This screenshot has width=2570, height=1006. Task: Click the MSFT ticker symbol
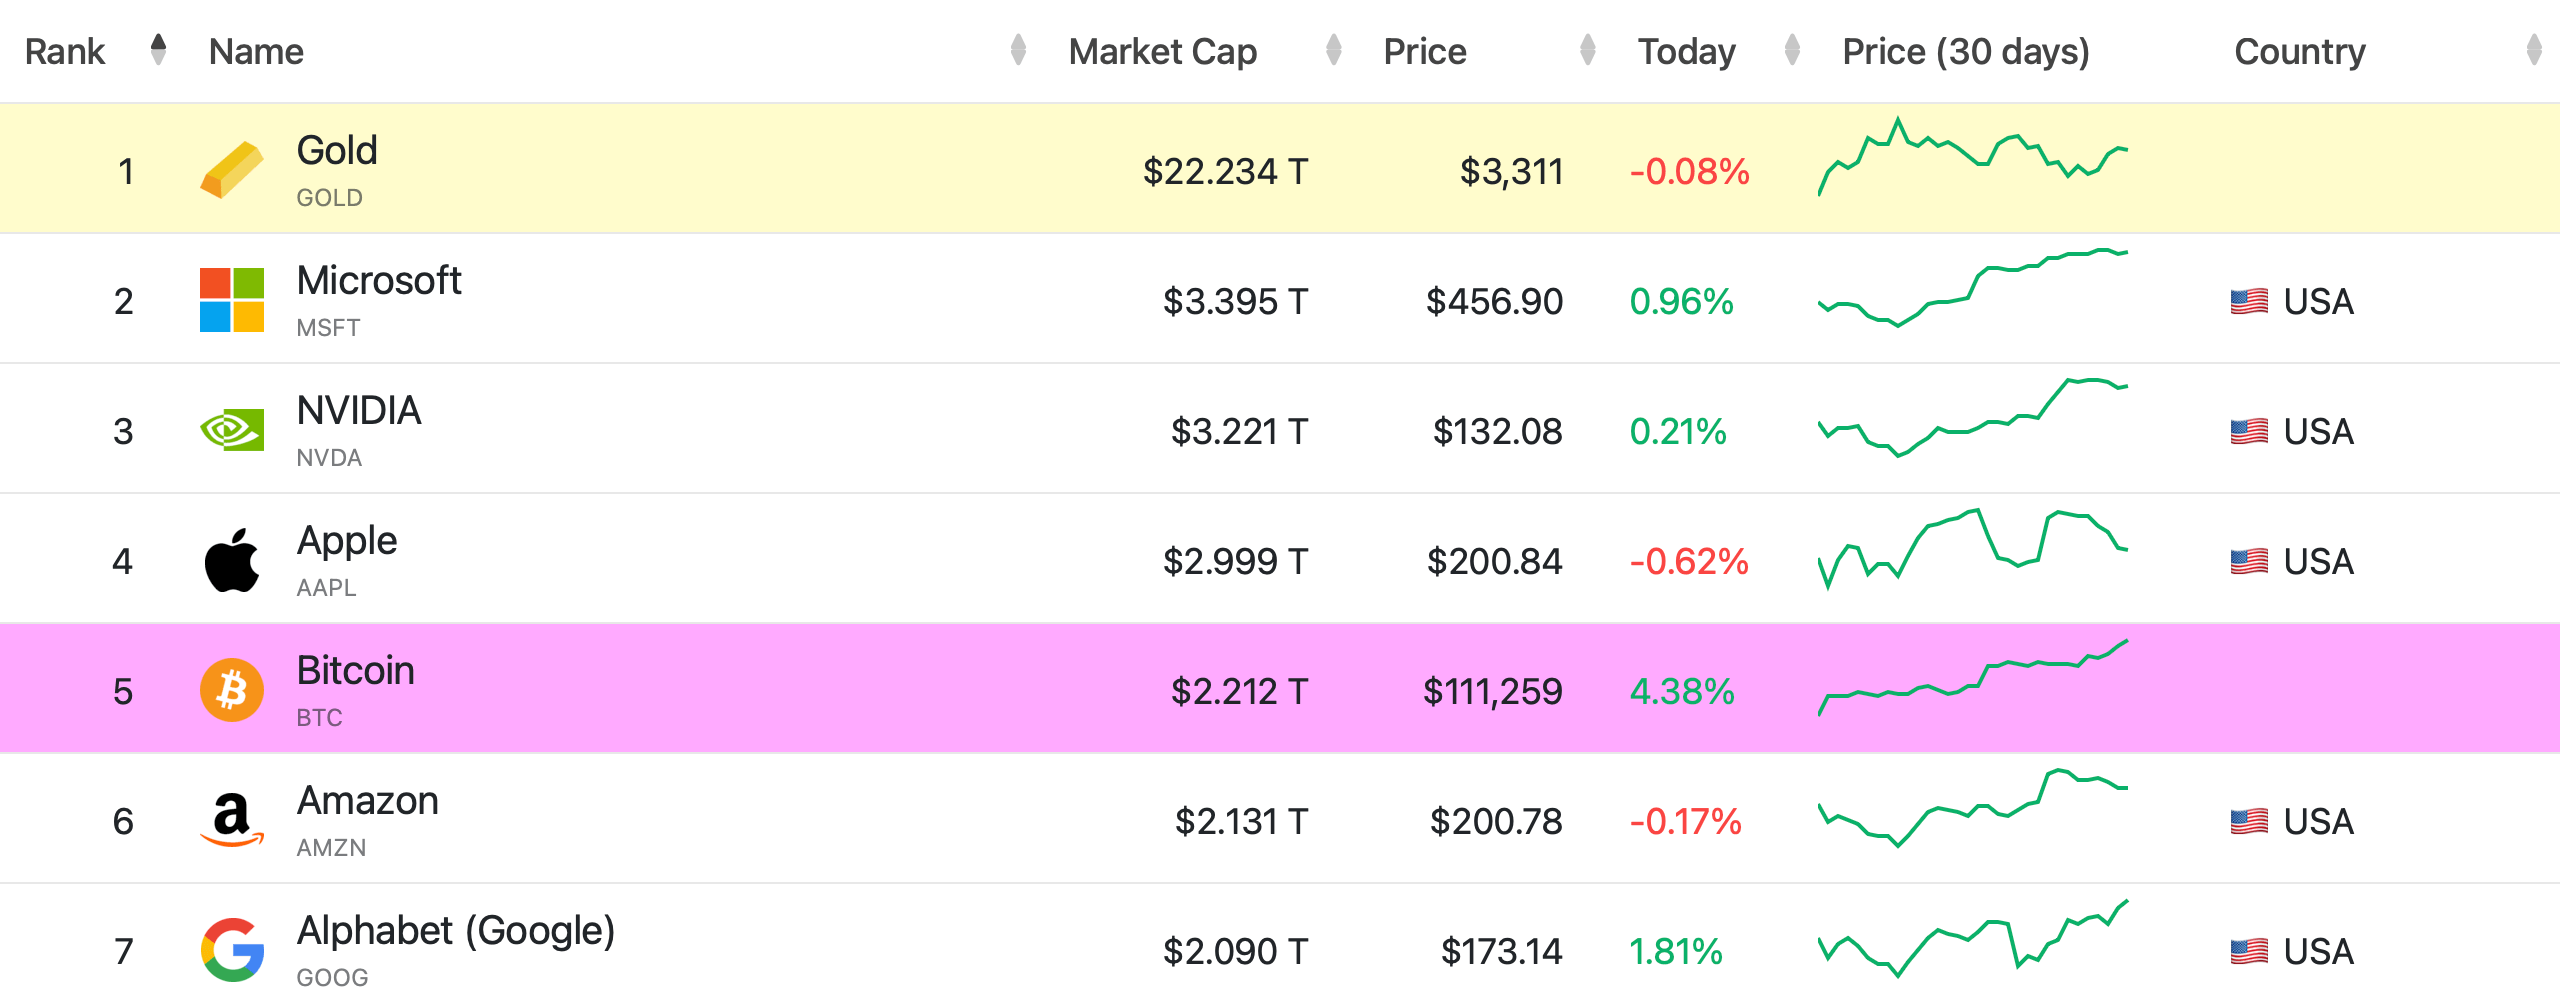[x=328, y=328]
